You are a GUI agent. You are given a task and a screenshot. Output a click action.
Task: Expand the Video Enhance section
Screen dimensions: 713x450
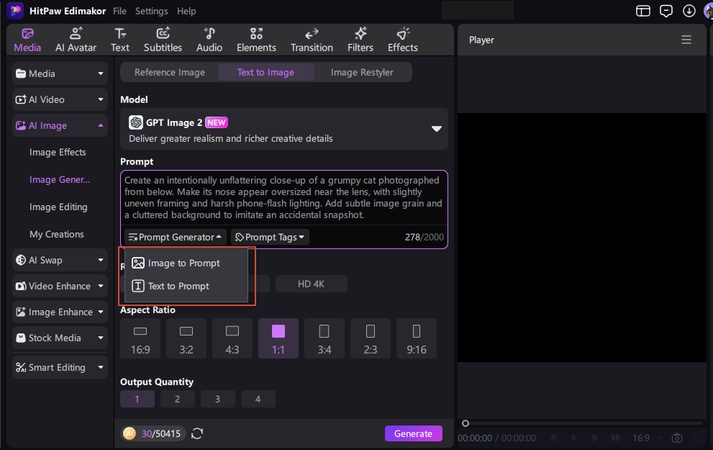[60, 286]
